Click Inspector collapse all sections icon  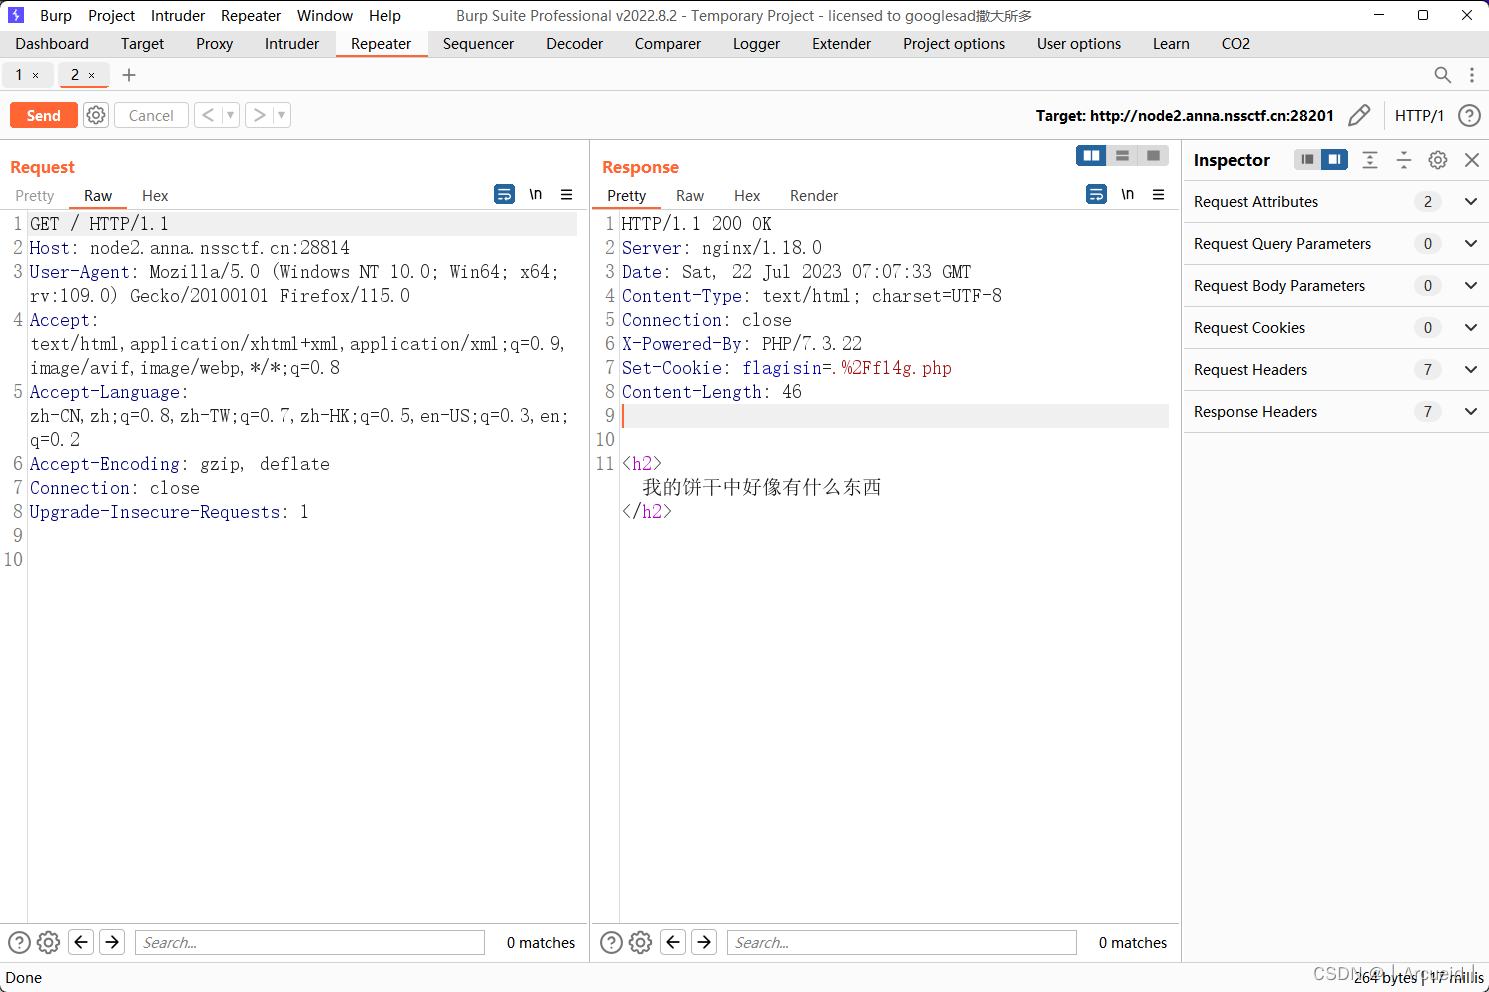point(1404,160)
